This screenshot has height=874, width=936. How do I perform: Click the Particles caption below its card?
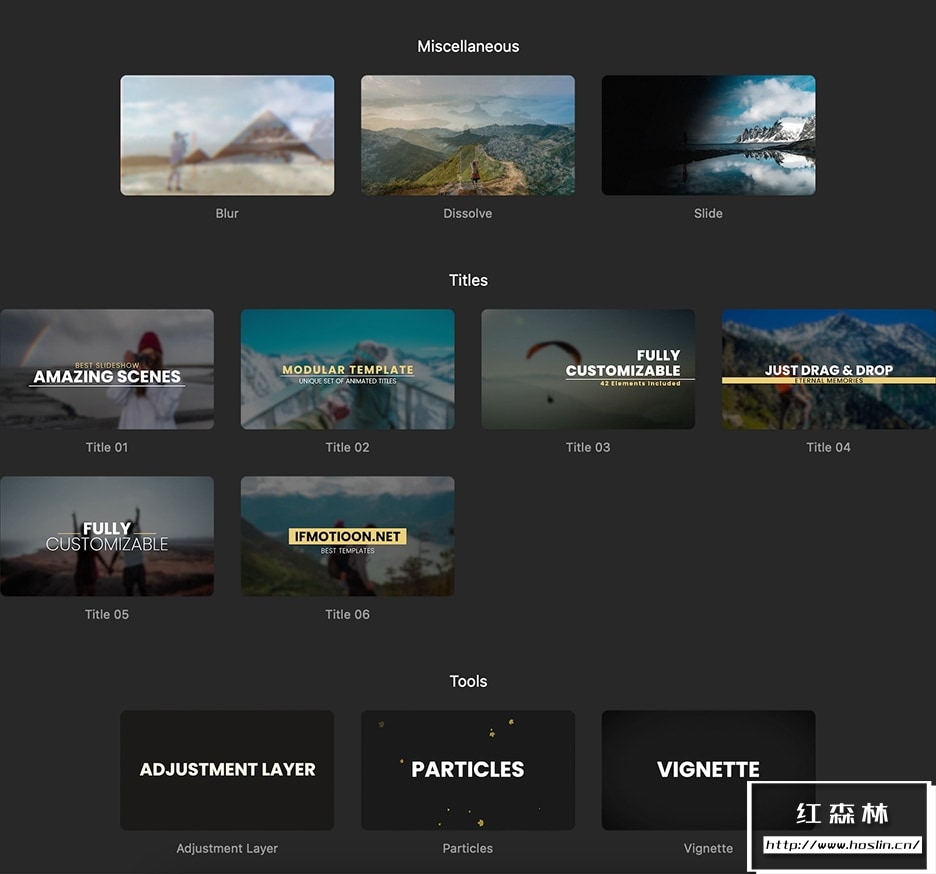click(467, 848)
